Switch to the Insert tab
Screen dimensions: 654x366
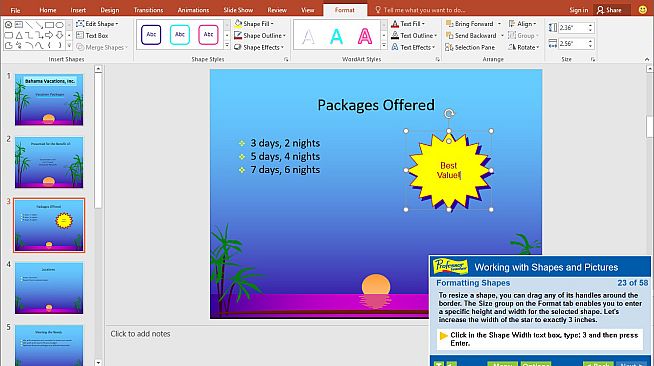[78, 10]
